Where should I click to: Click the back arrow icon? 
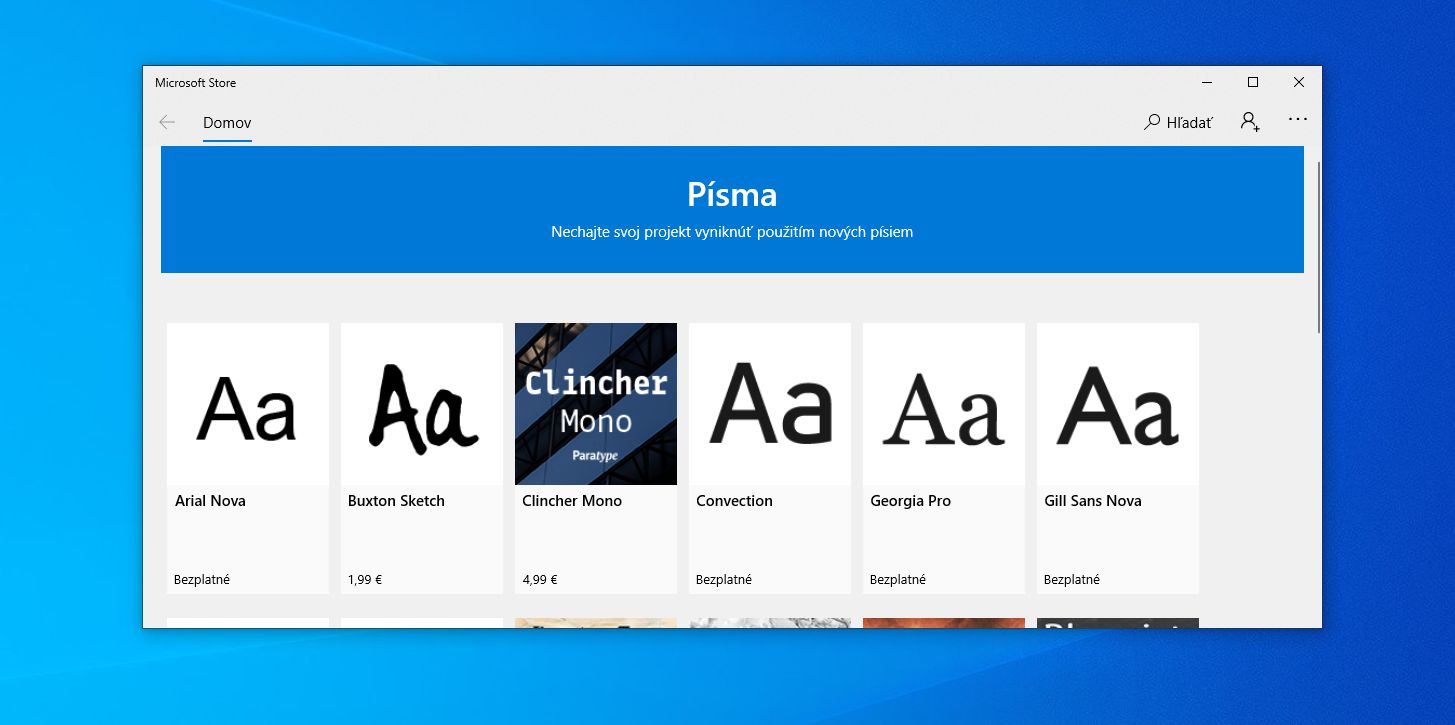tap(167, 122)
